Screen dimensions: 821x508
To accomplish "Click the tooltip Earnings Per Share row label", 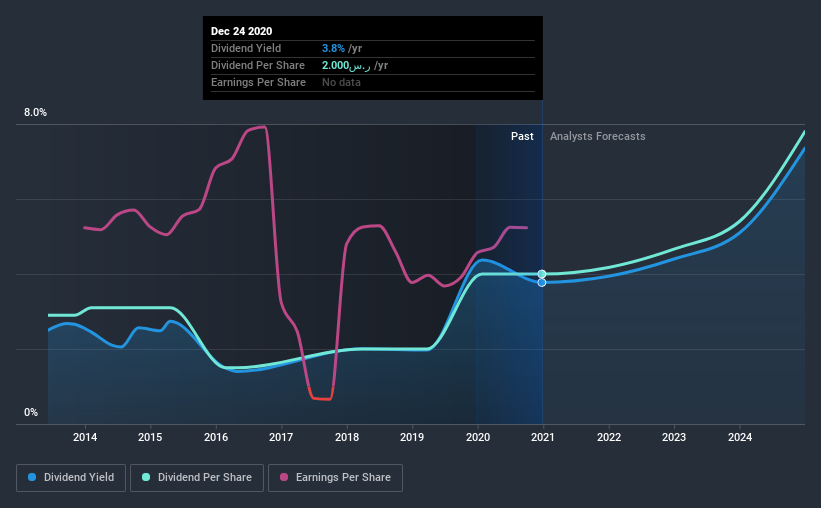I will (x=258, y=82).
